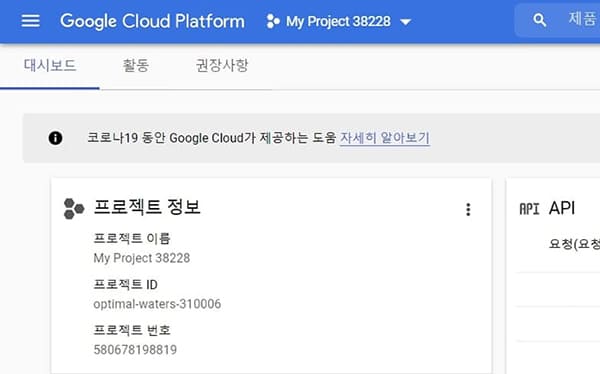Open the hamburger navigation menu
This screenshot has height=374, width=600.
[31, 21]
